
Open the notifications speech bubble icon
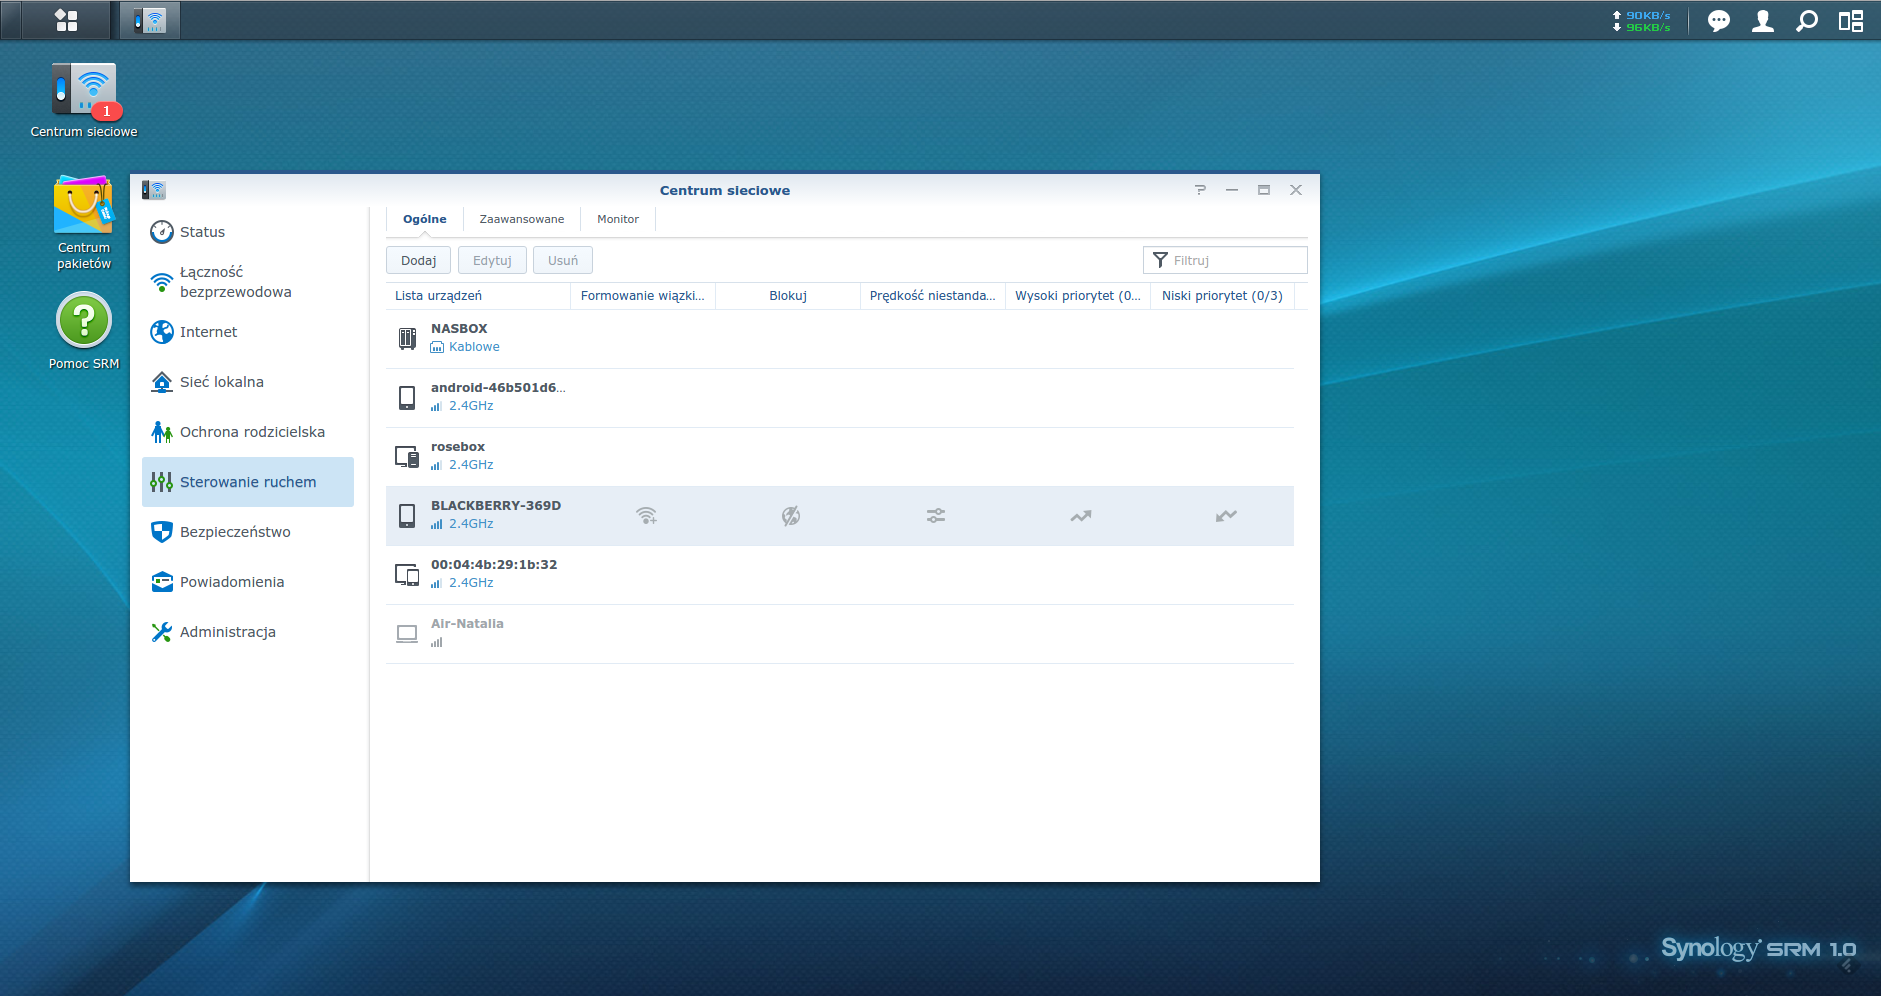point(1718,21)
